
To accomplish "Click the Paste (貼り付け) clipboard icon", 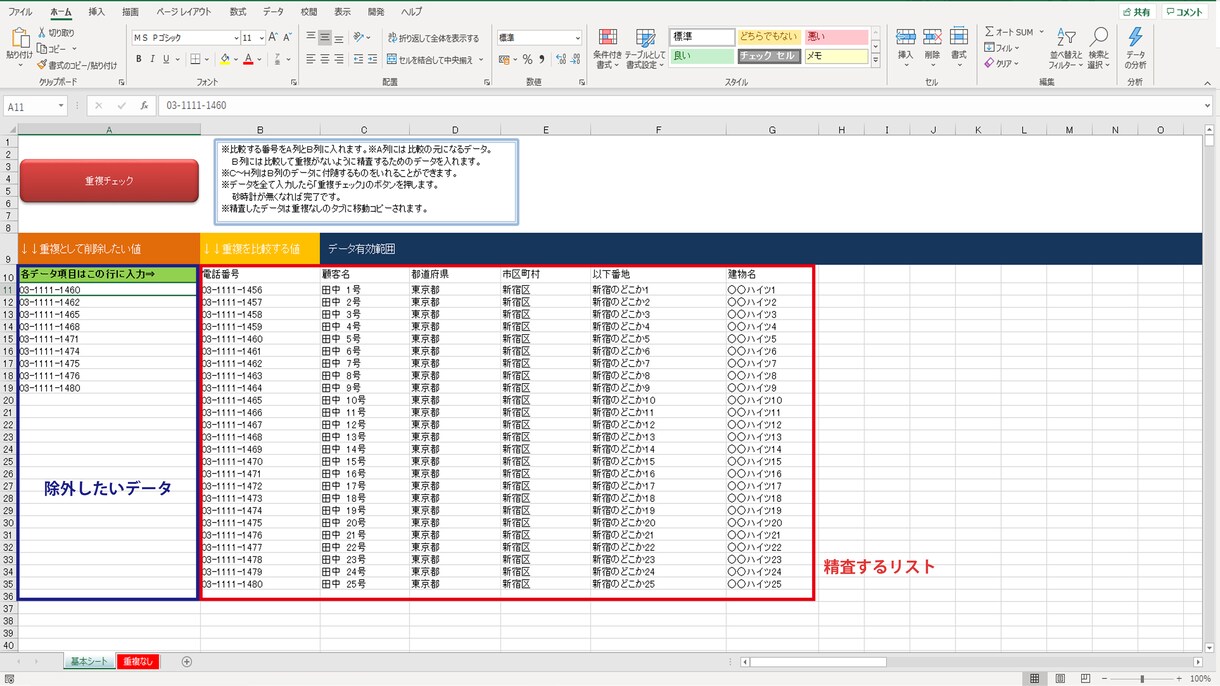I will [19, 39].
